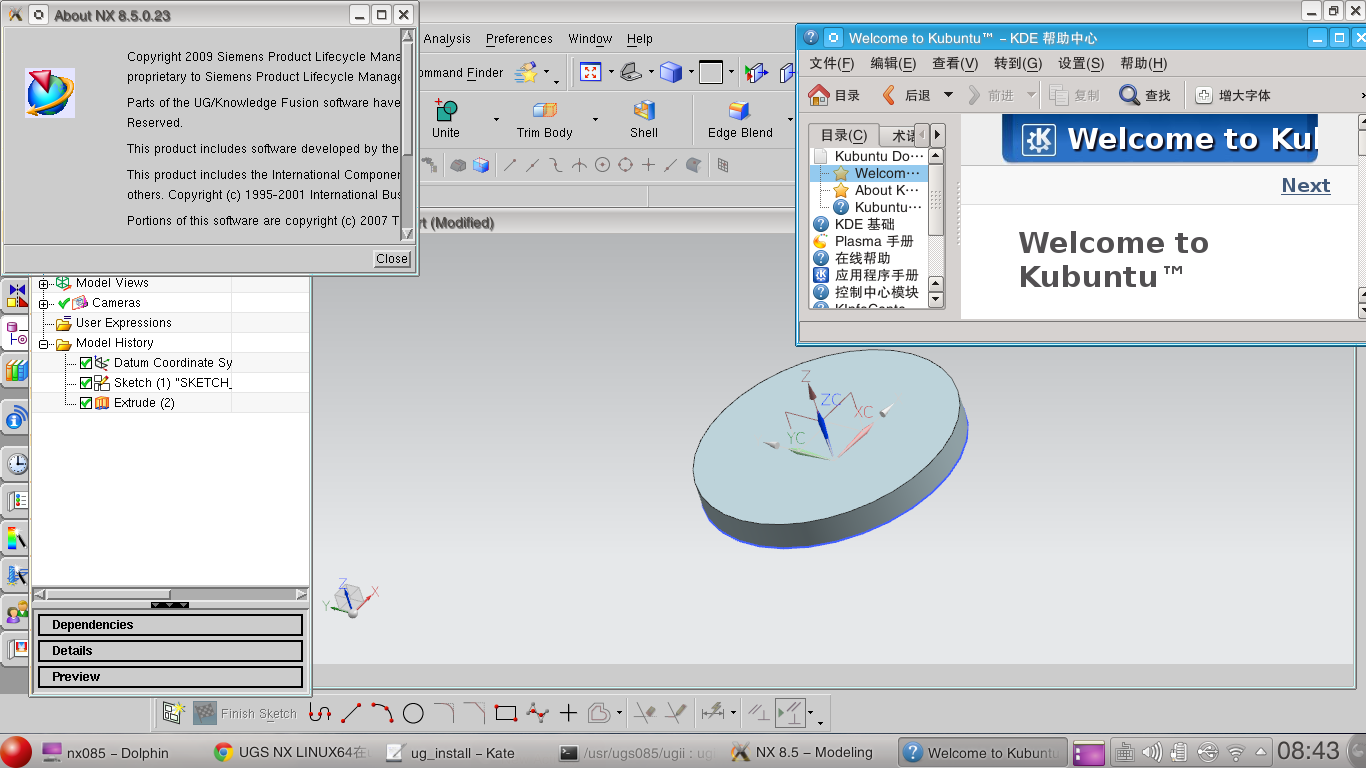Open 设置(S) menu in KDE help center
Viewport: 1366px width, 768px height.
(x=1081, y=63)
